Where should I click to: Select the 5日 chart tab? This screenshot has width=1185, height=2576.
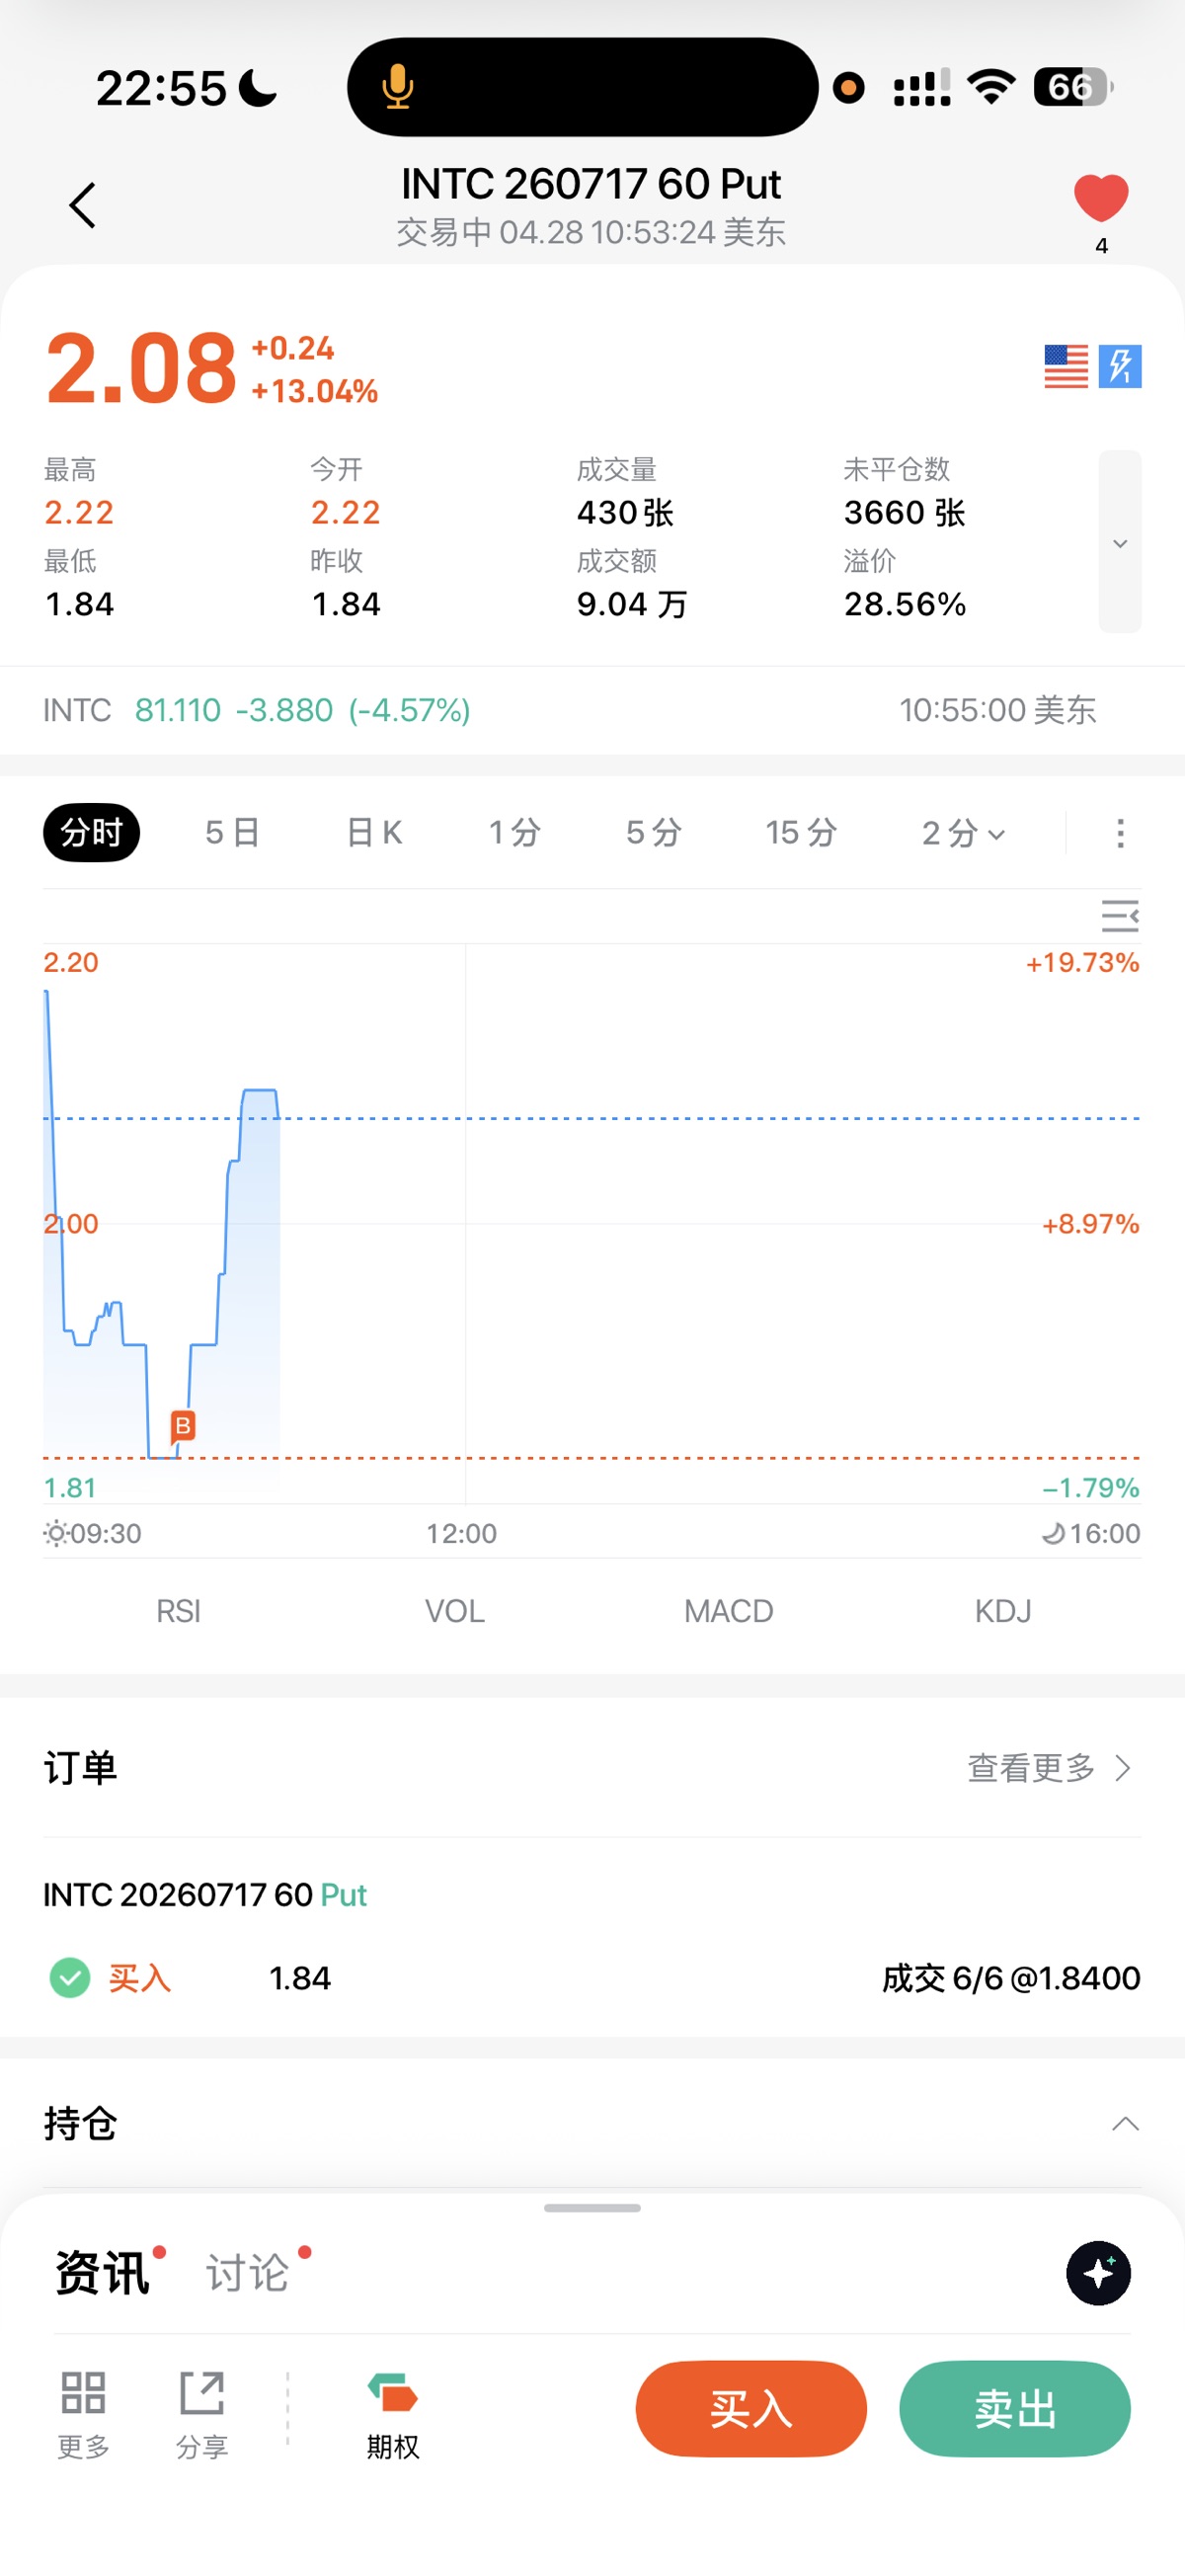pyautogui.click(x=232, y=832)
